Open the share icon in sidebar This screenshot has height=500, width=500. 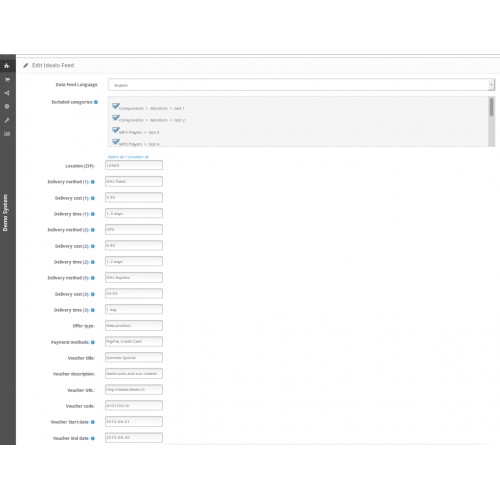[7, 93]
